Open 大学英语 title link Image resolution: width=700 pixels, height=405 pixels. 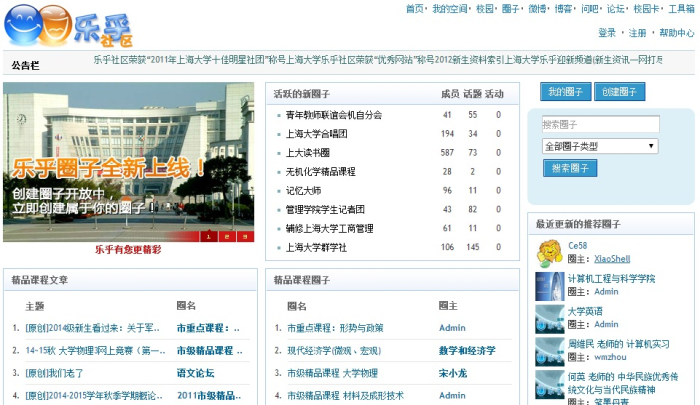pyautogui.click(x=585, y=311)
